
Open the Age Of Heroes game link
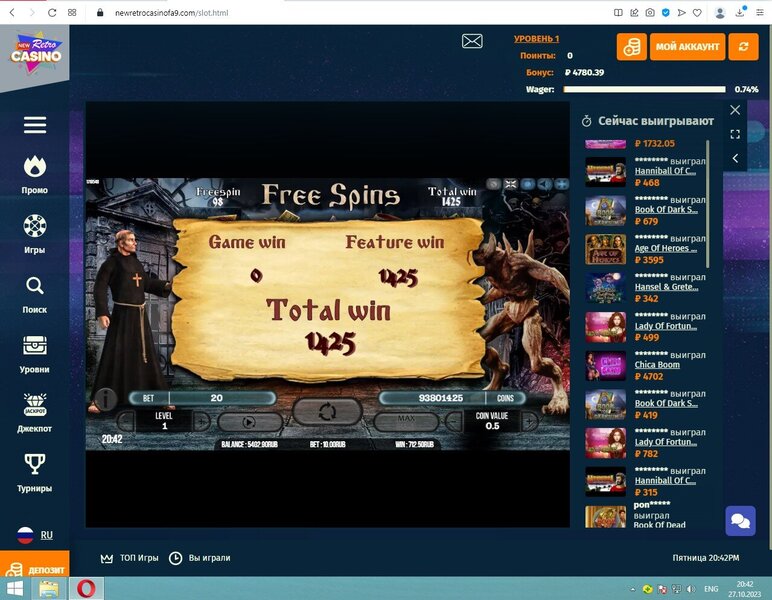(x=666, y=249)
